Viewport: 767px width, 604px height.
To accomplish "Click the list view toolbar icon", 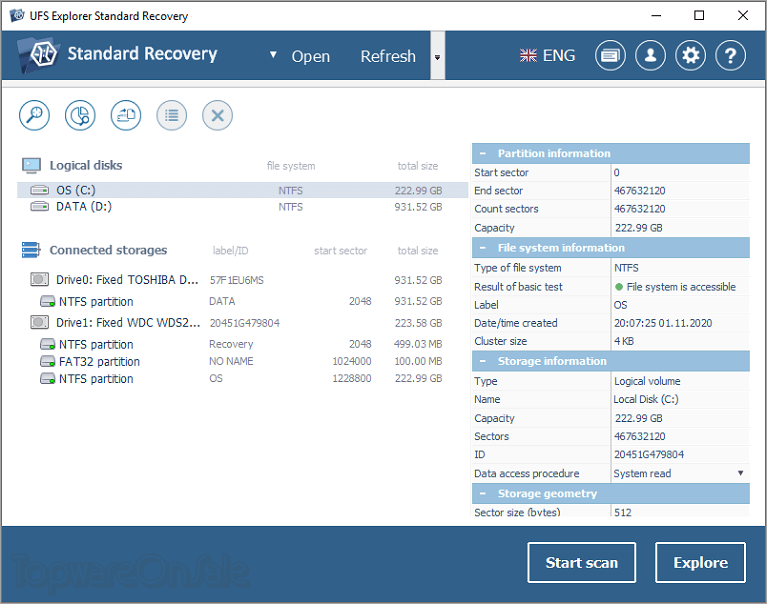I will (x=172, y=115).
